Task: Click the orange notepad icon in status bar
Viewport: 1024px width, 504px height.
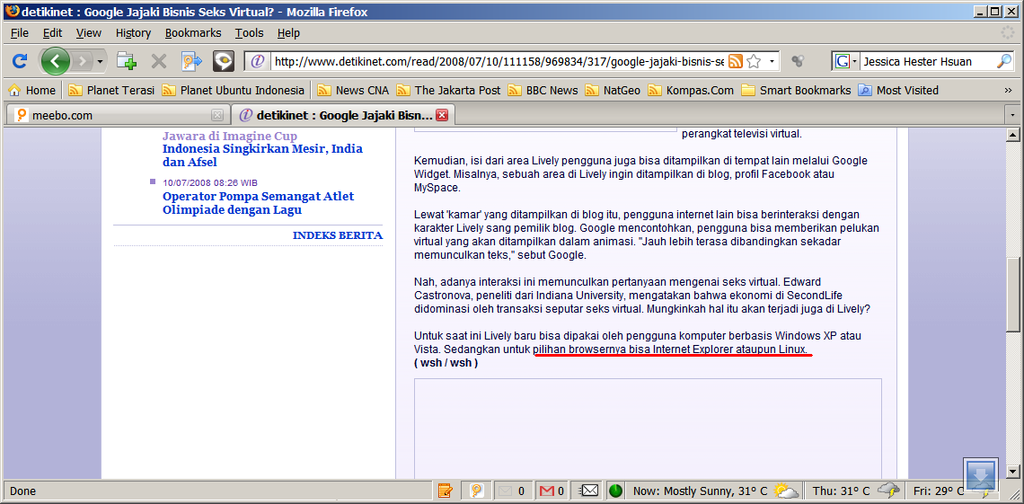Action: [445, 490]
